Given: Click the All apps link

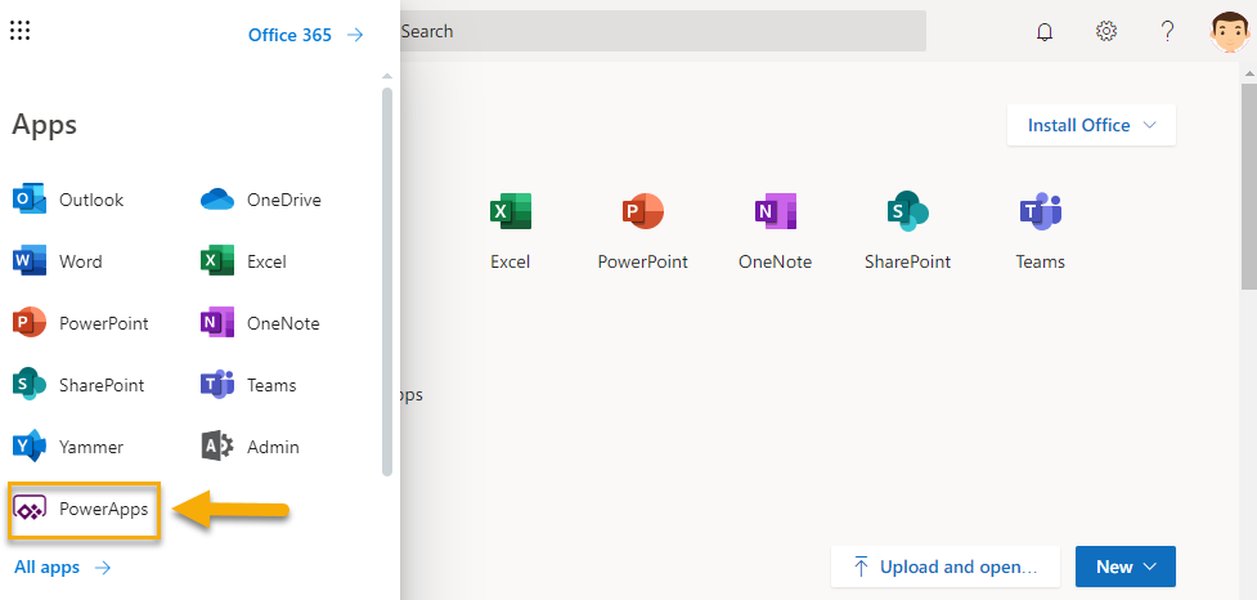Looking at the screenshot, I should click(x=46, y=567).
